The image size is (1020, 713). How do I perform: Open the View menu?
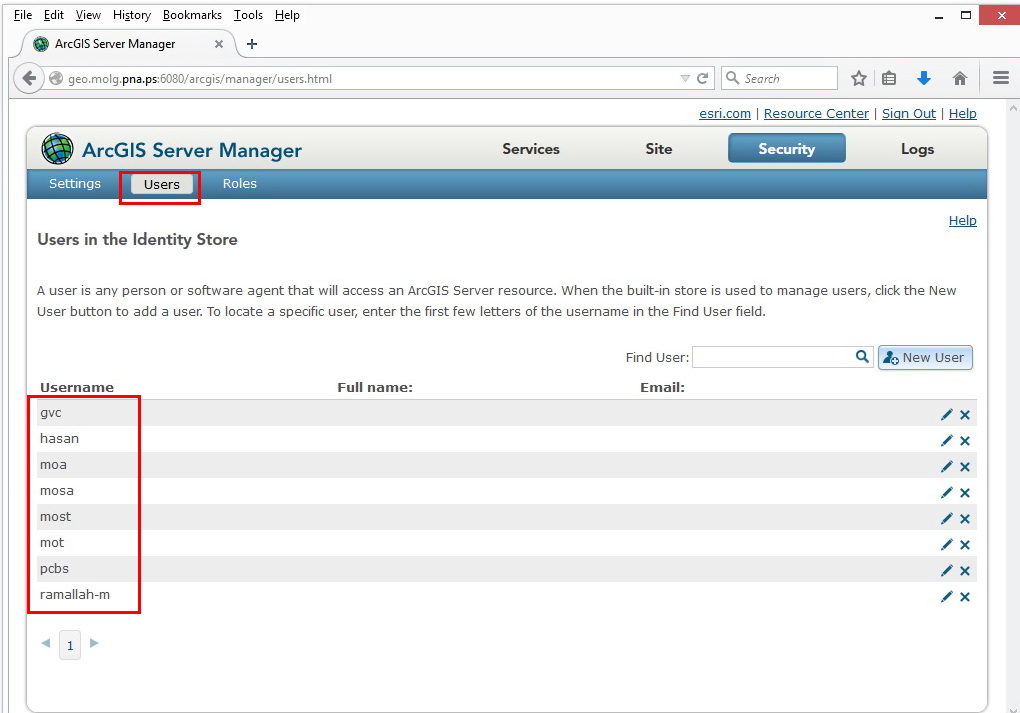[x=88, y=15]
